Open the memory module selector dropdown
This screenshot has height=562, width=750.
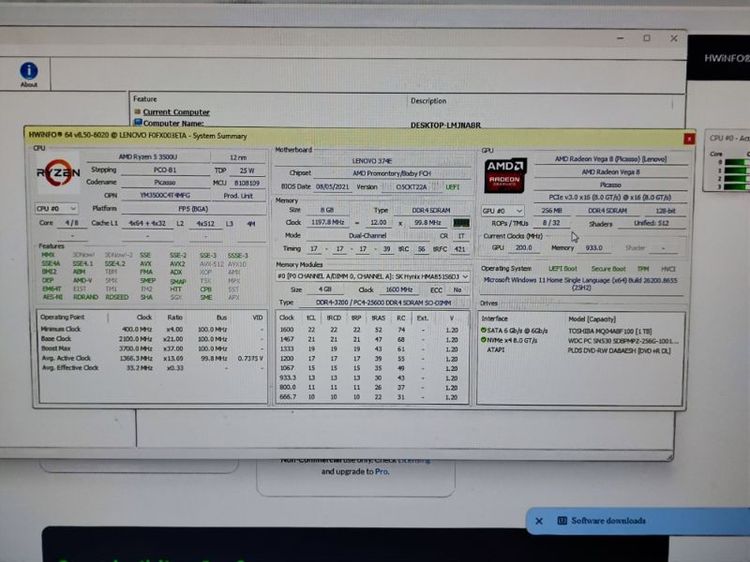(x=372, y=276)
